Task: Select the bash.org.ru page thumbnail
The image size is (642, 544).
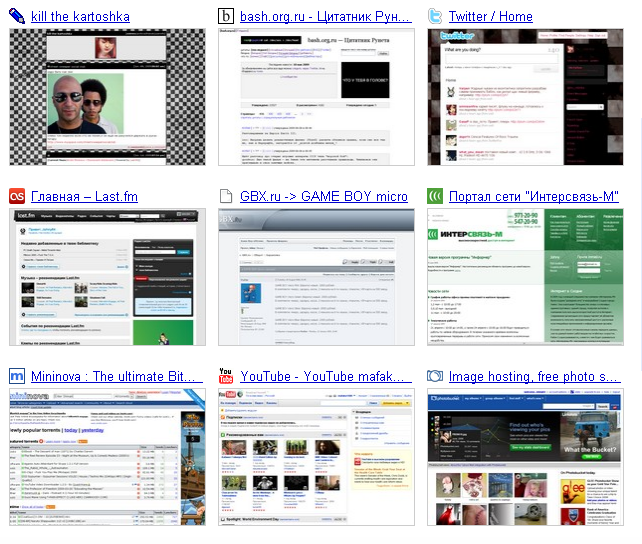Action: pyautogui.click(x=316, y=97)
